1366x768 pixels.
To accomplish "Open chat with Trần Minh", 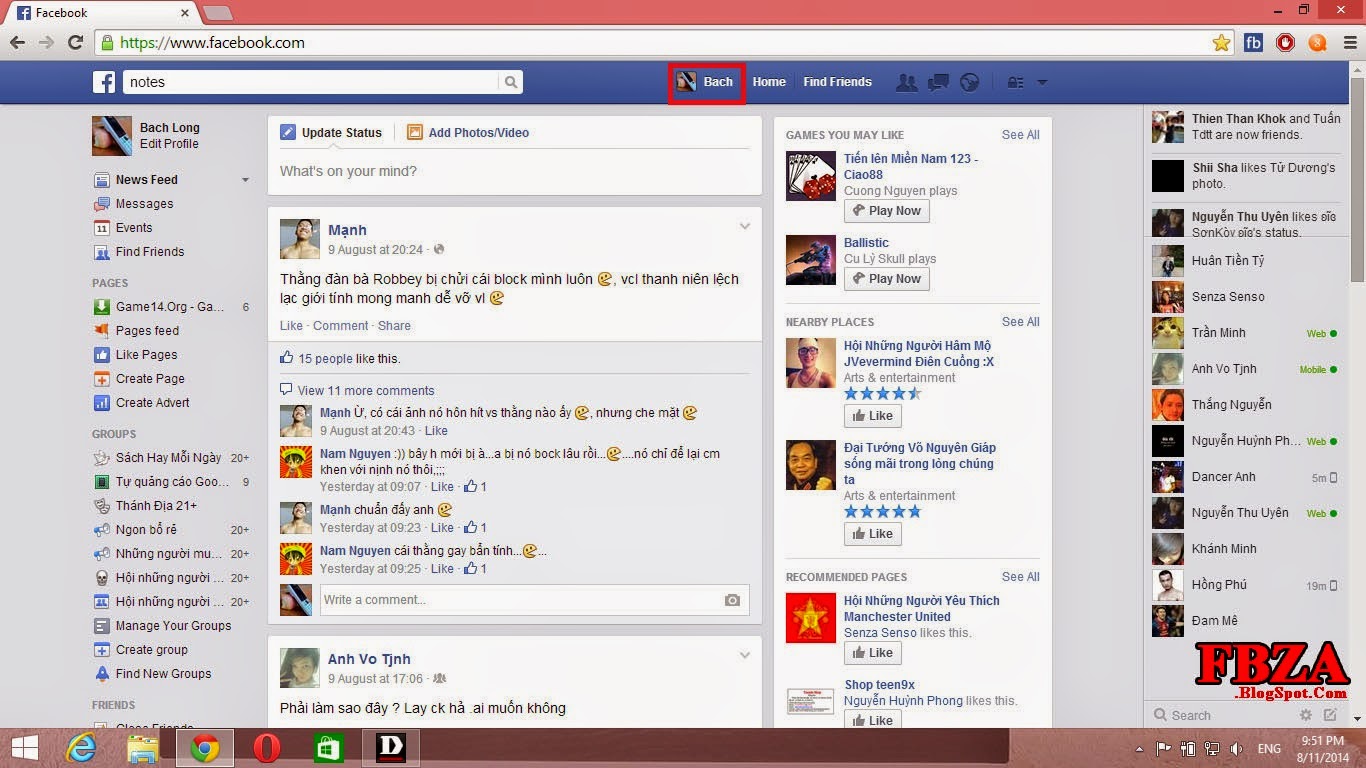I will [1246, 333].
